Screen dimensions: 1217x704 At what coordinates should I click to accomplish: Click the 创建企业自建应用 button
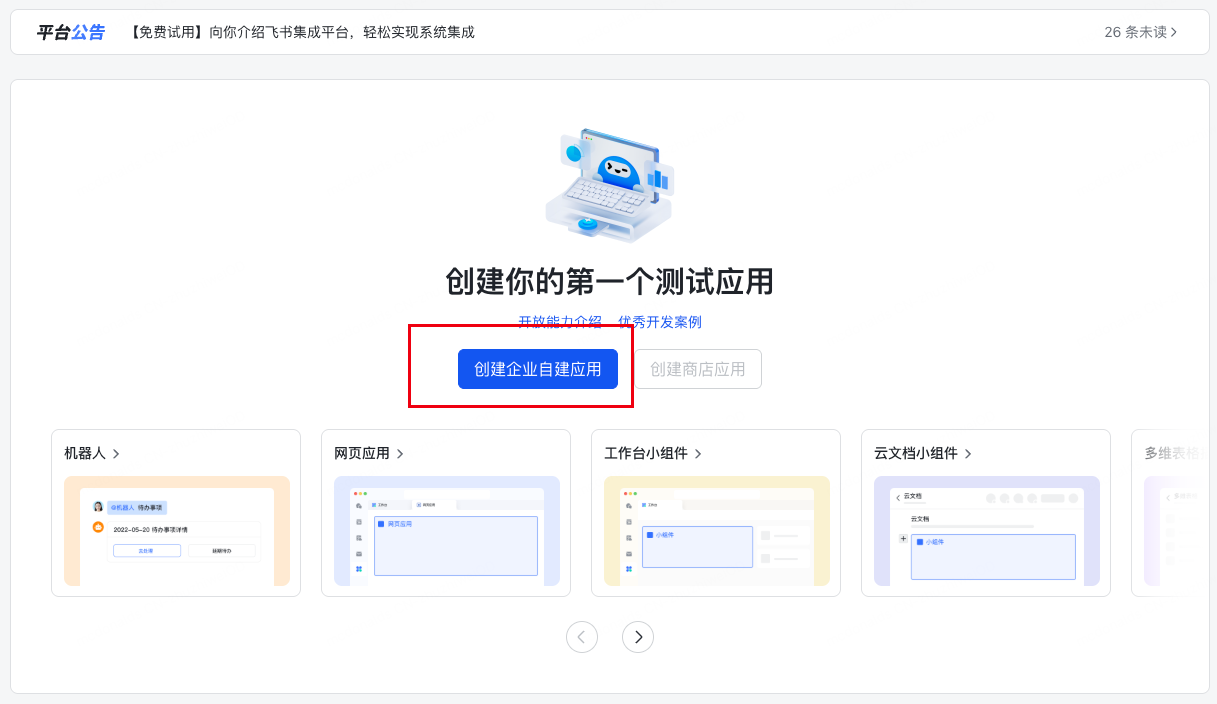point(538,369)
